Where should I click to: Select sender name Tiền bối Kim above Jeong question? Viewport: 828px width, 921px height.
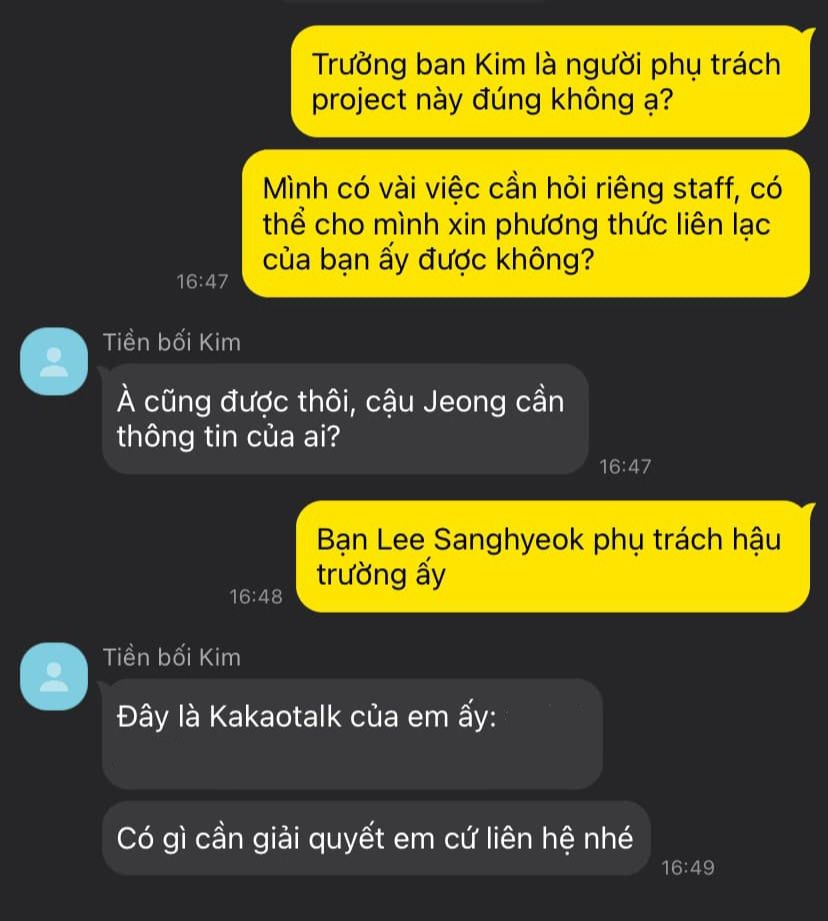pyautogui.click(x=172, y=342)
